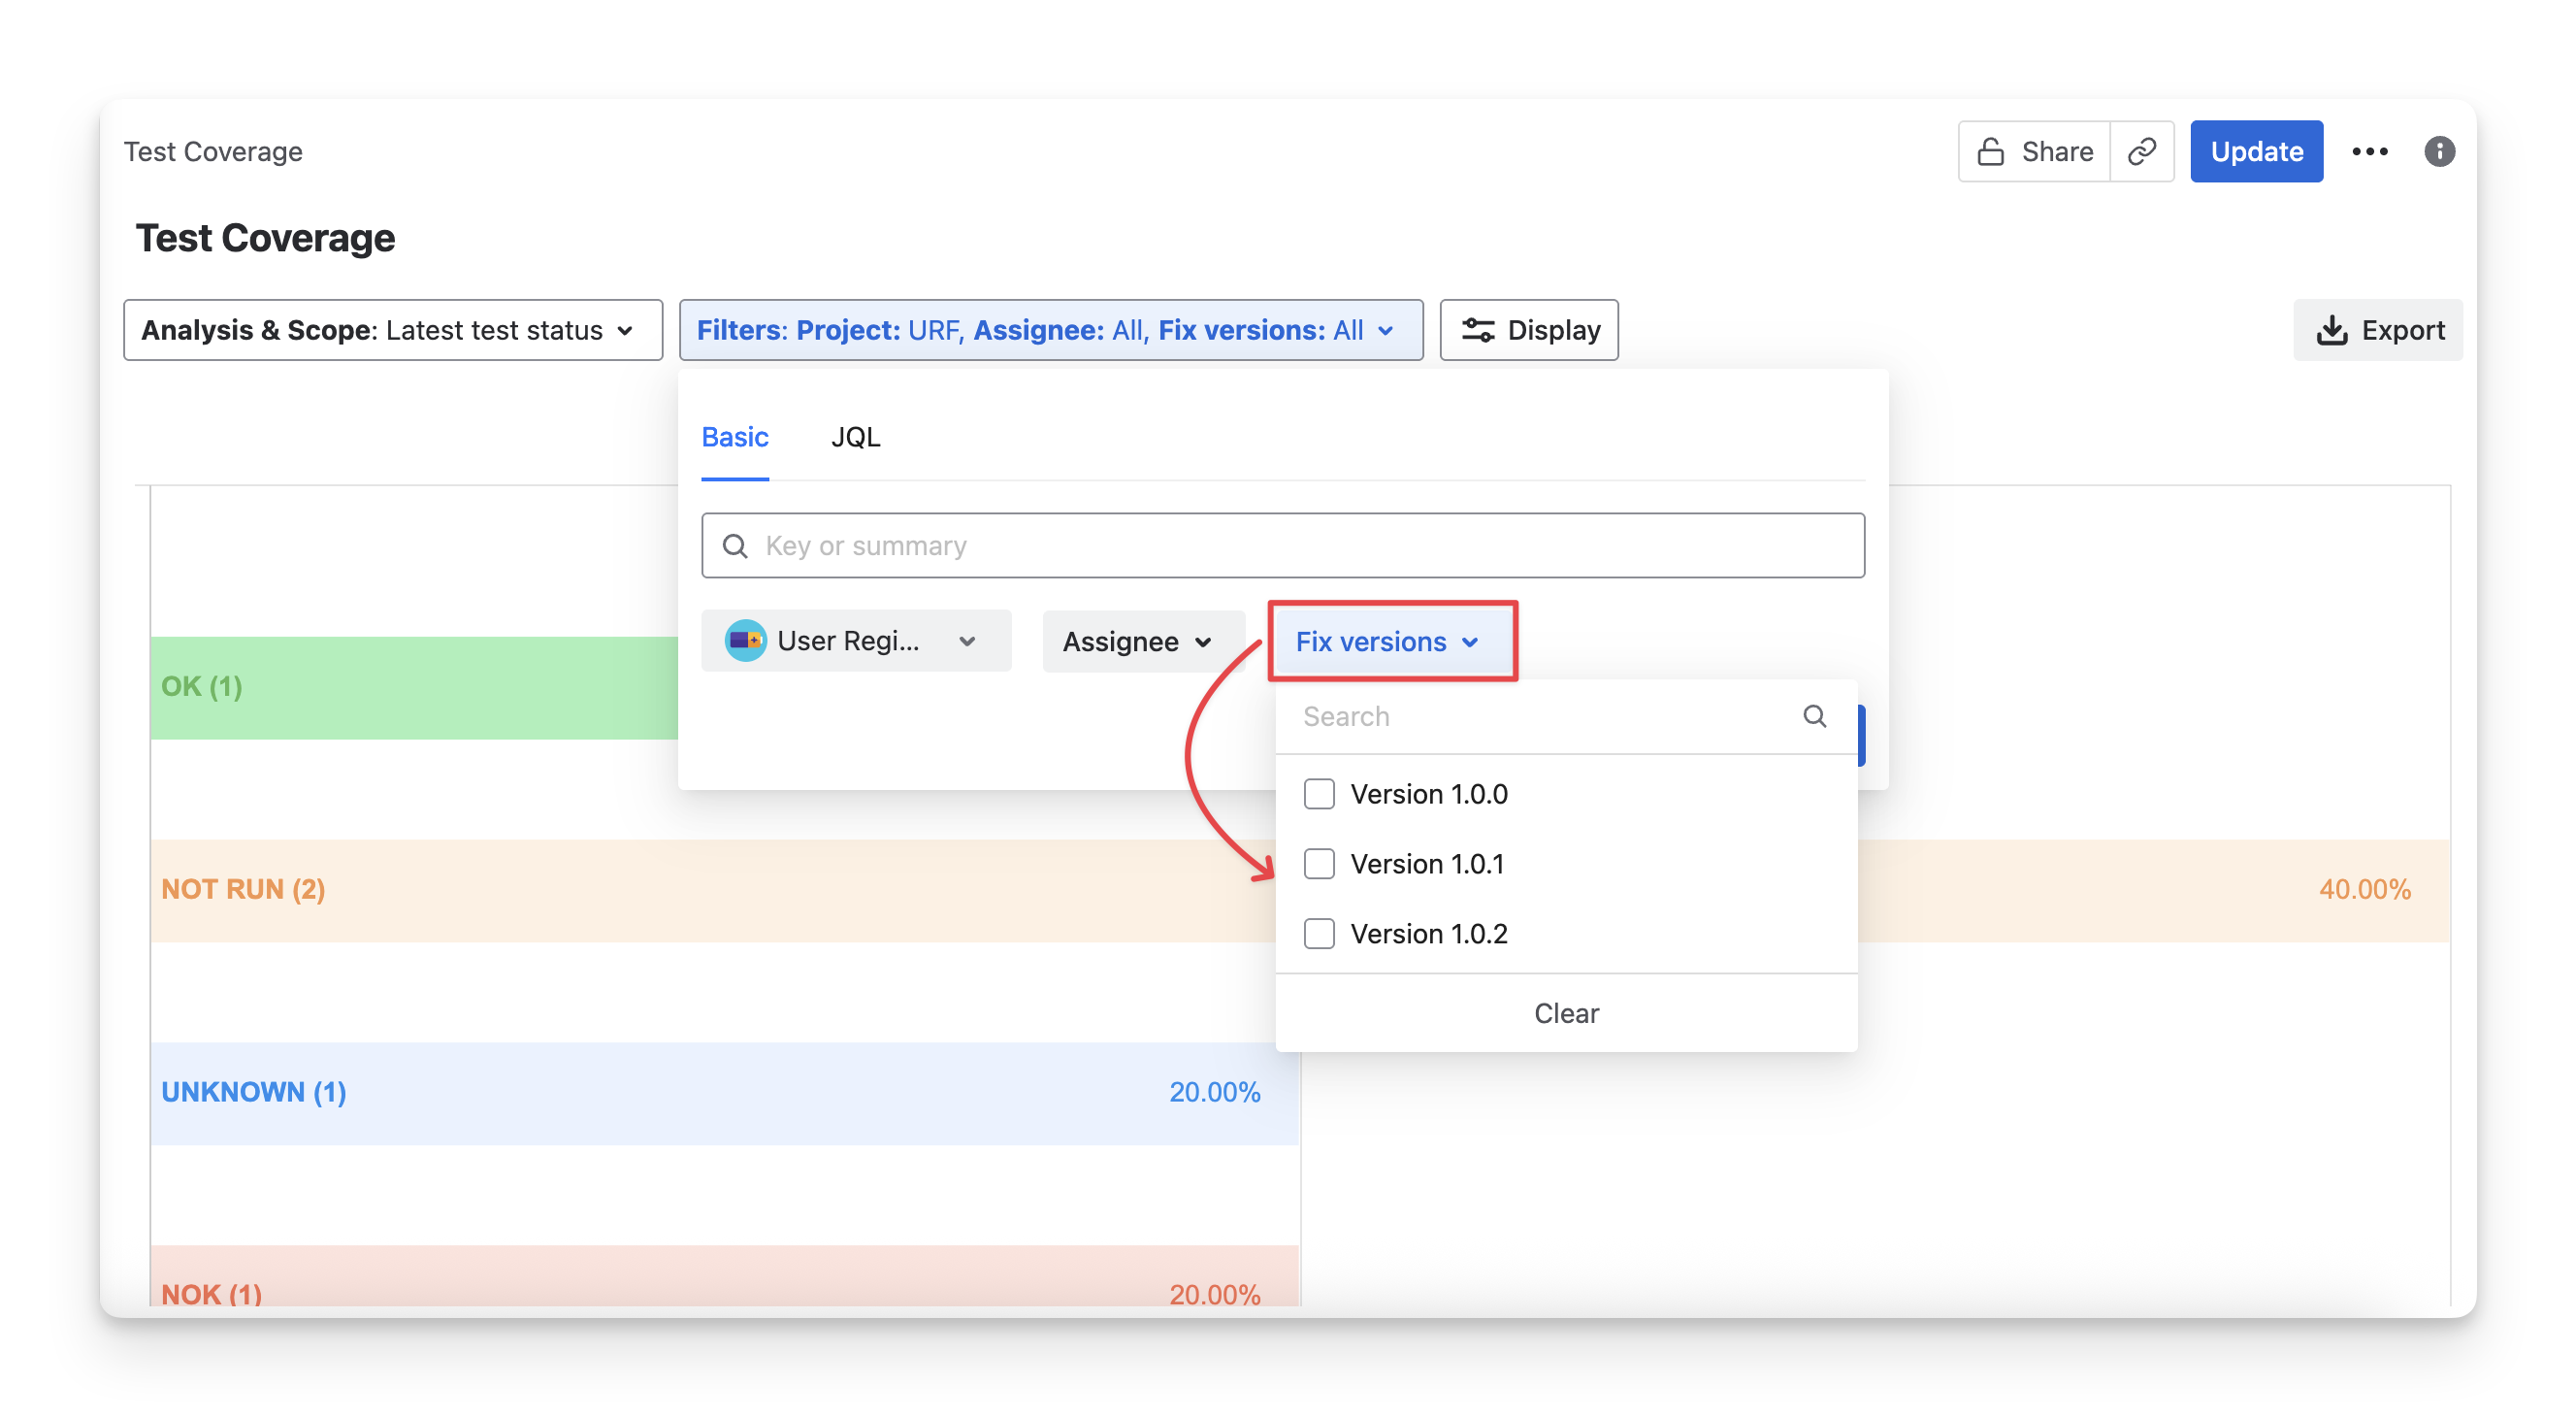Click Clear in the versions list

tap(1566, 1013)
